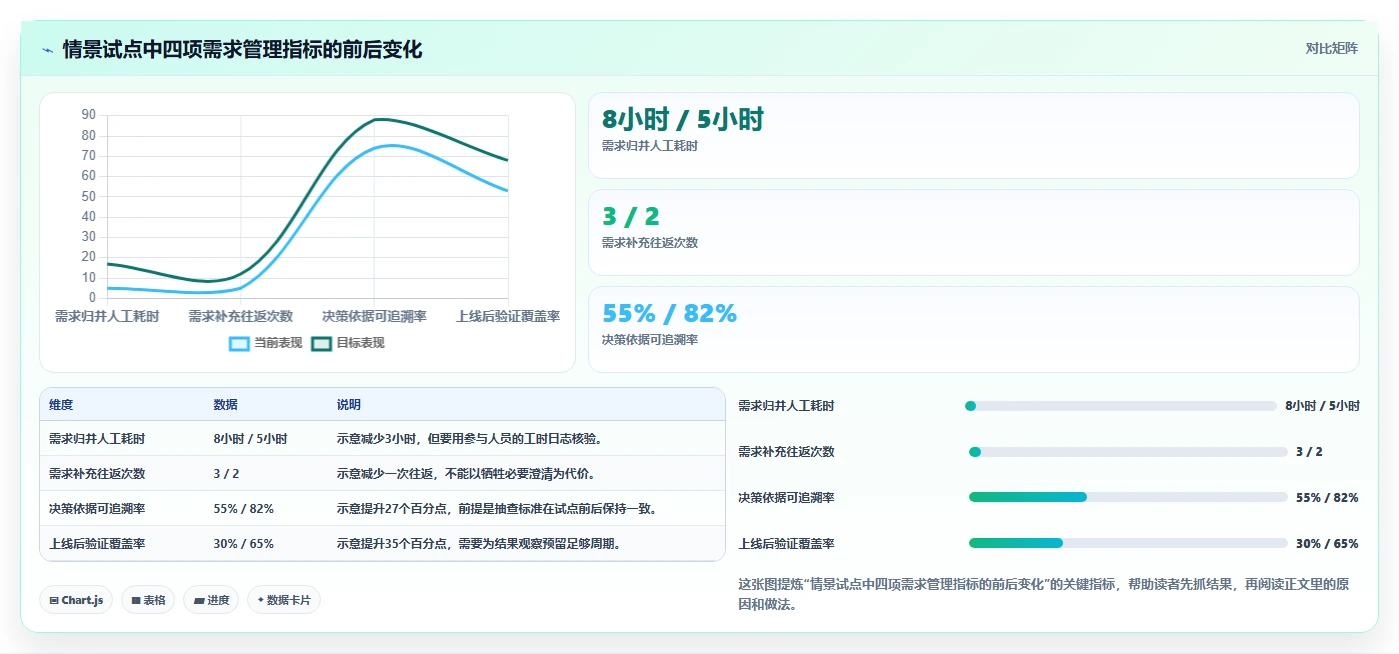Screen dimensions: 1399x654
Task: Toggle the 当前表现 legend swatch
Action: (x=240, y=343)
